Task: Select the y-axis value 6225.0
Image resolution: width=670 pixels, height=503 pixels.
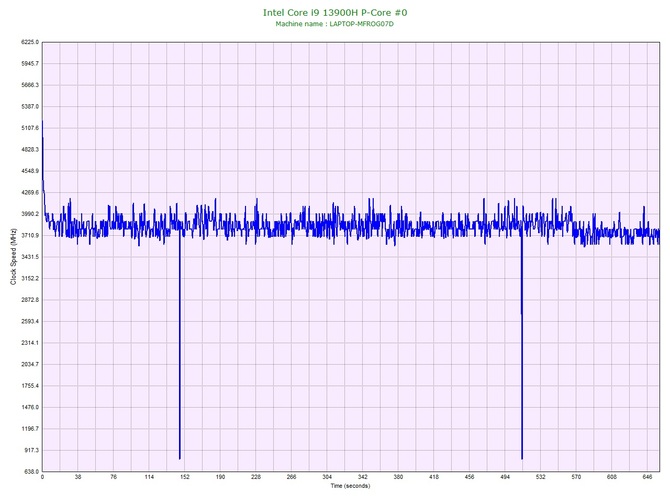Action: (30, 42)
